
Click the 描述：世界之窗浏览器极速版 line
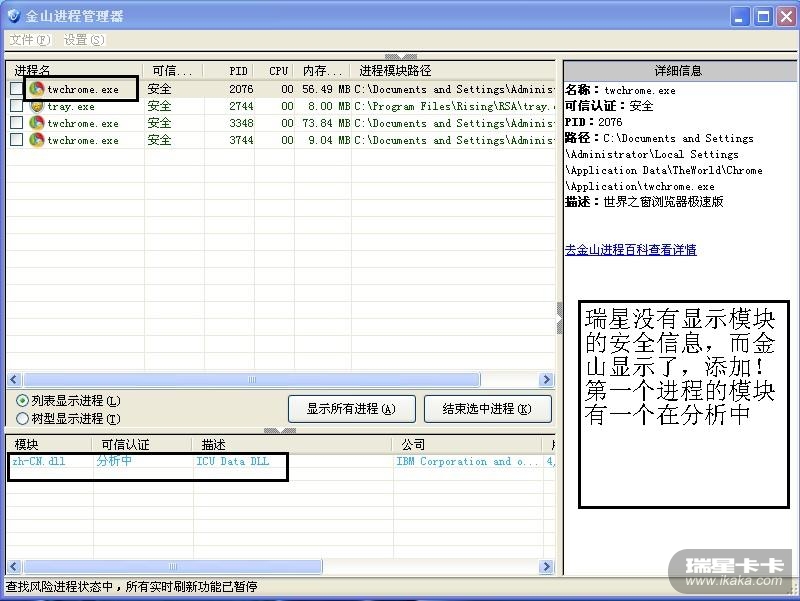click(x=644, y=202)
